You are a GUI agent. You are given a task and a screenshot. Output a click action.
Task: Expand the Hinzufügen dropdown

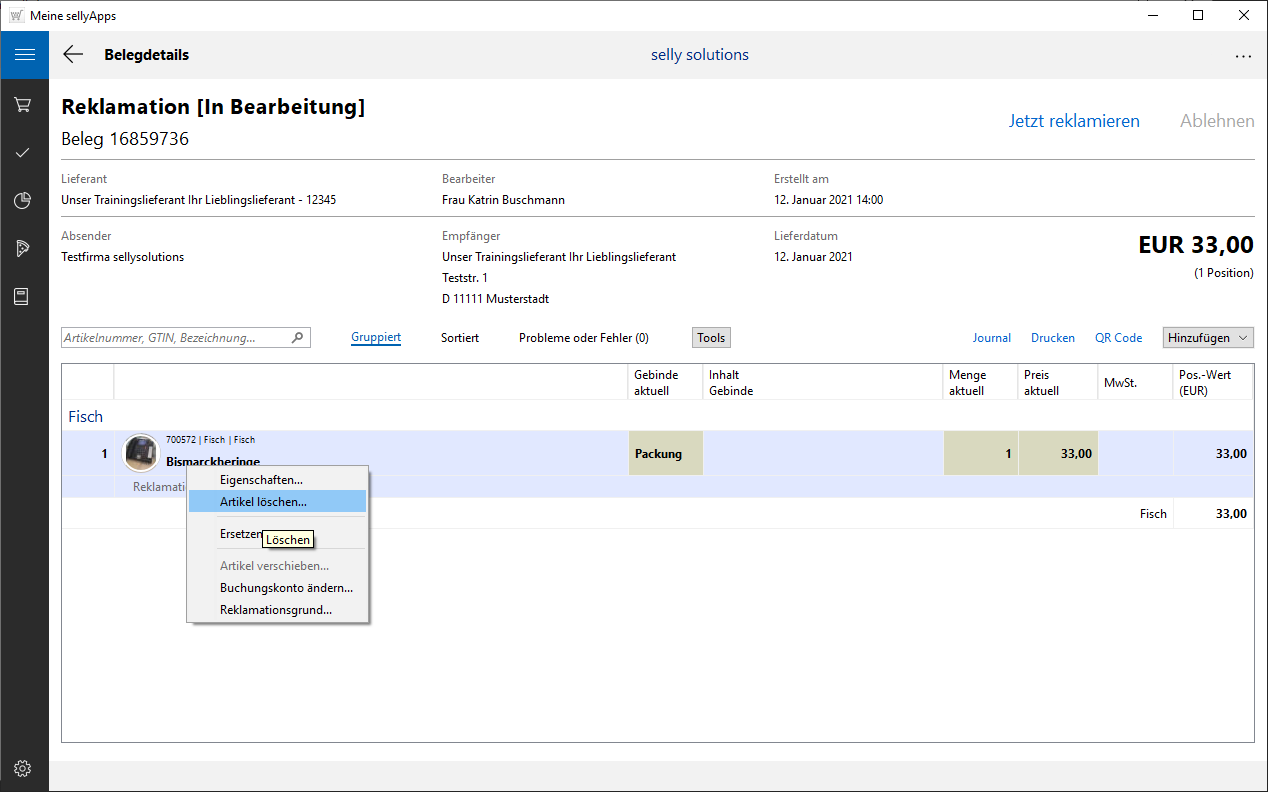1207,338
